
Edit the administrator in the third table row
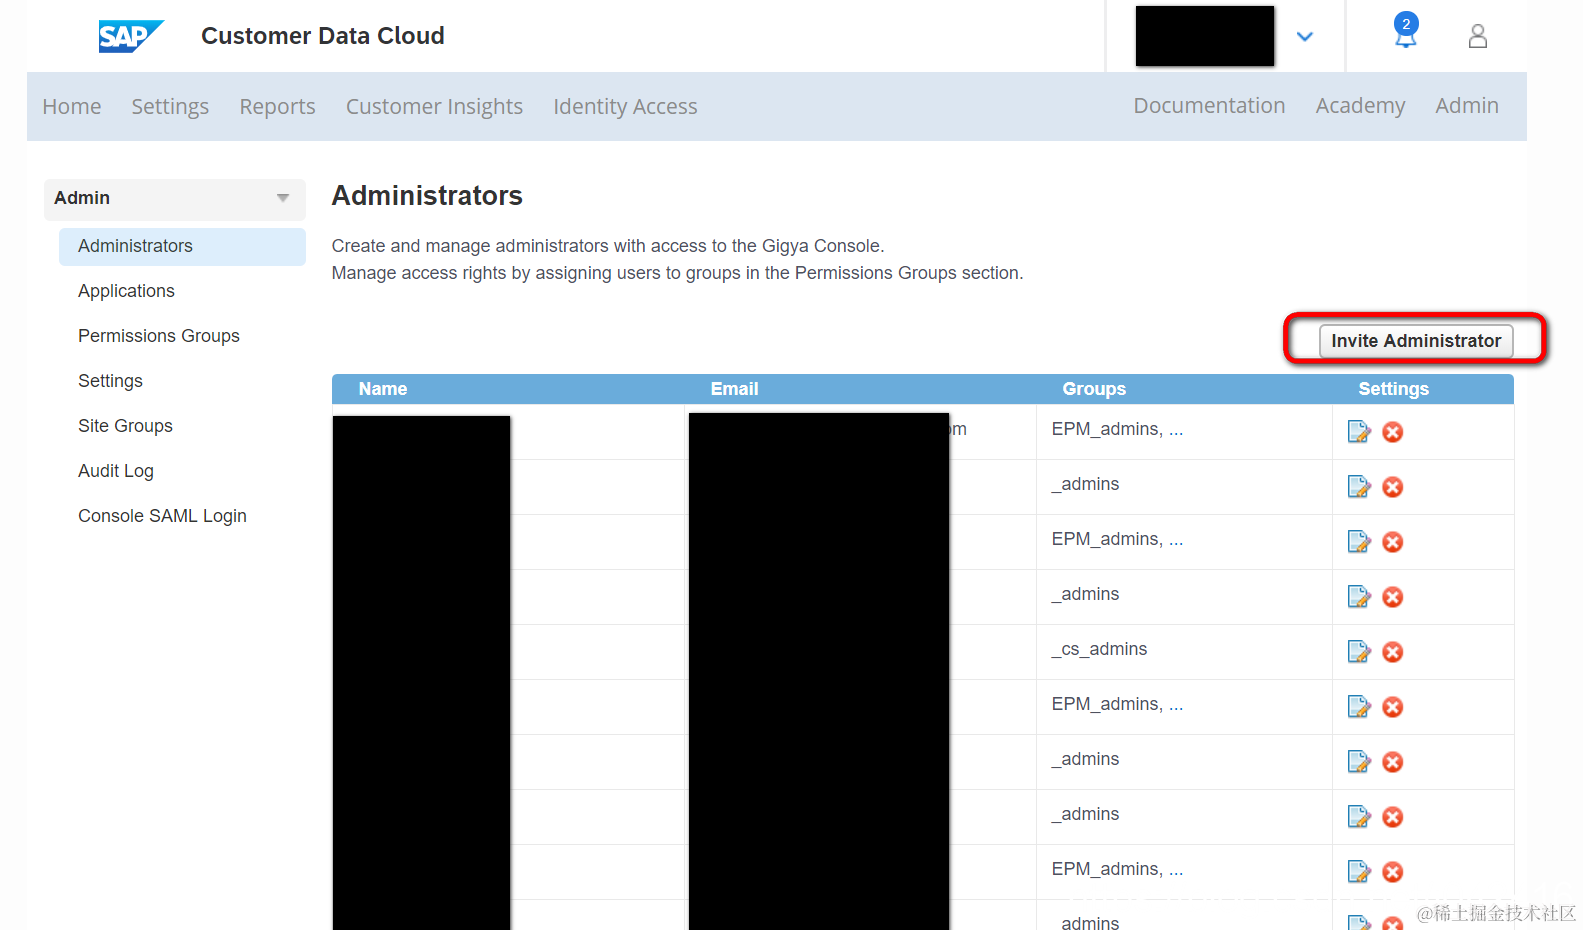(x=1359, y=542)
